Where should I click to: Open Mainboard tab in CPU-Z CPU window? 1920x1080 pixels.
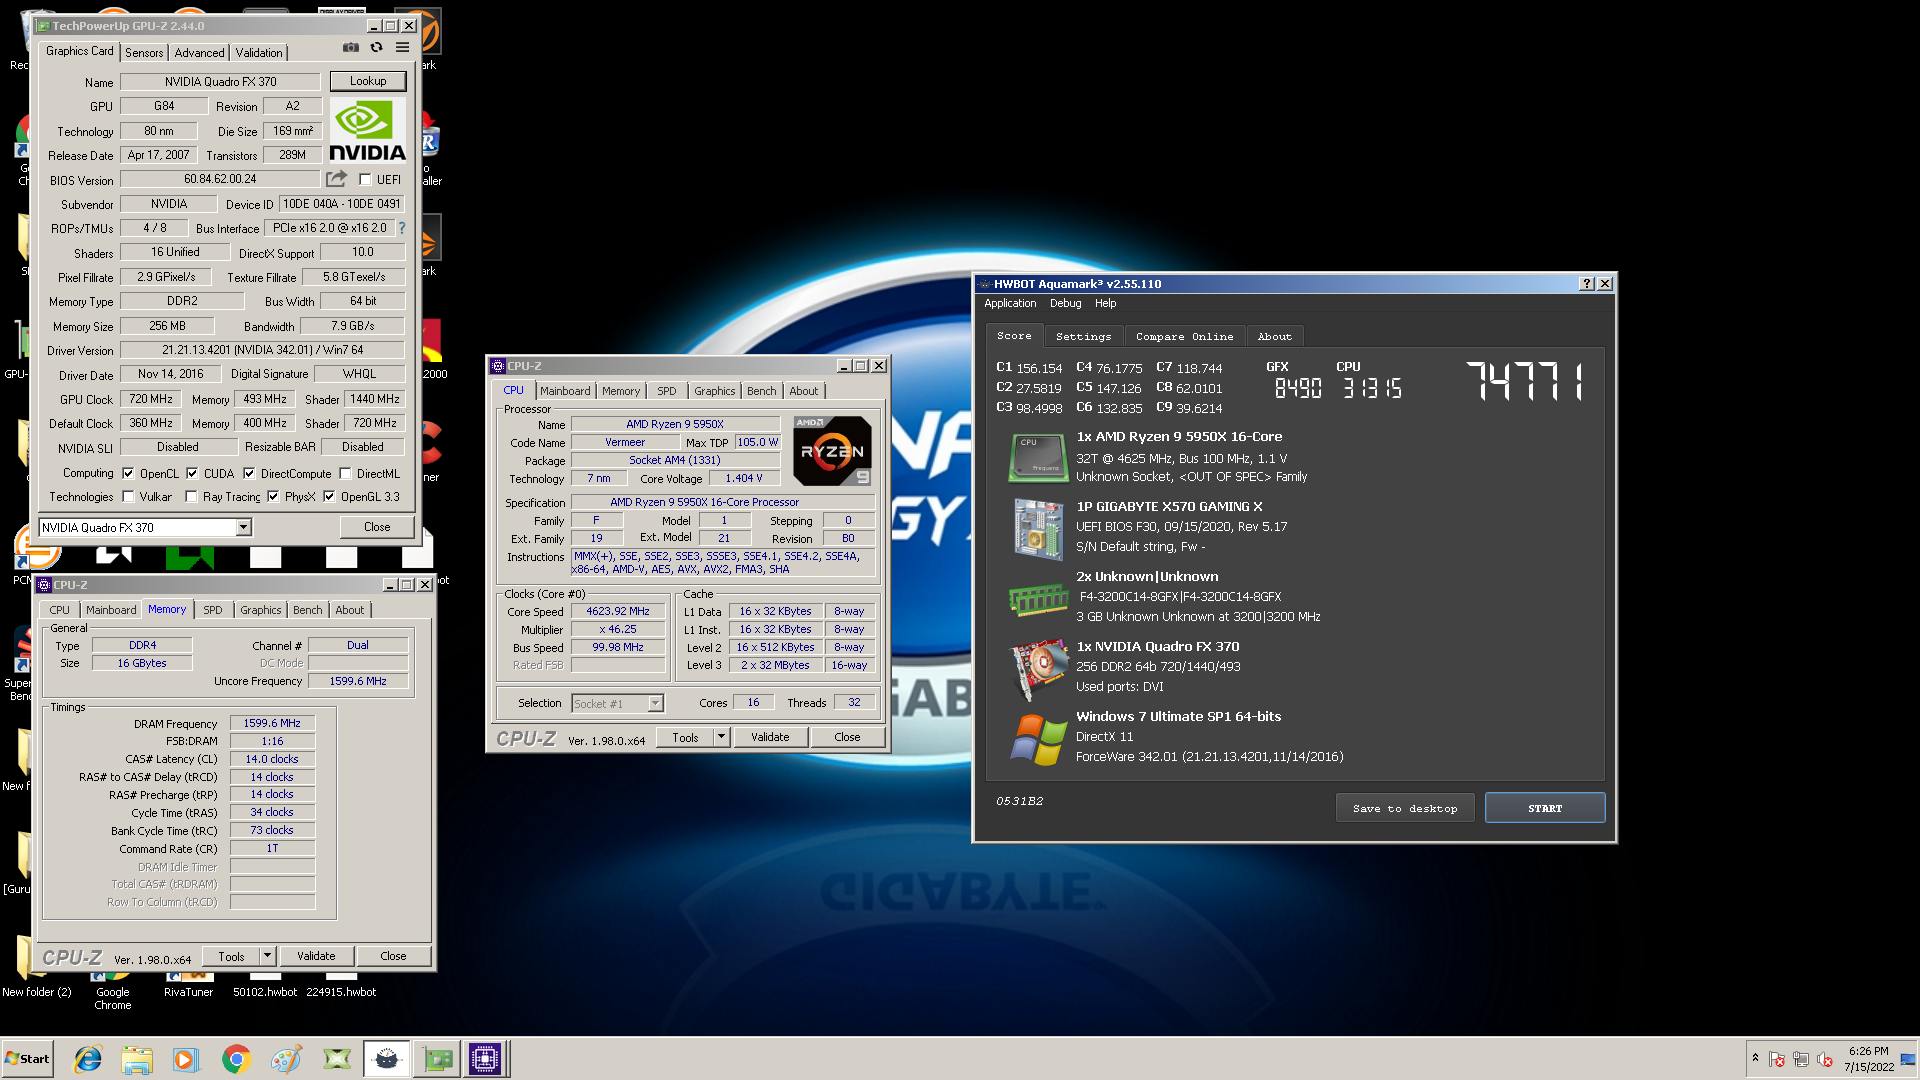565,391
